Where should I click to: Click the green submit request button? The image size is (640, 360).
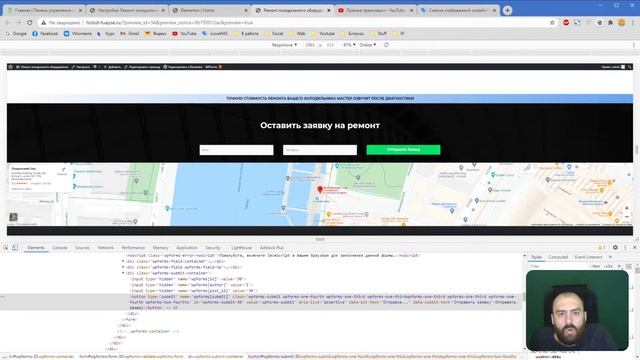pyautogui.click(x=403, y=150)
